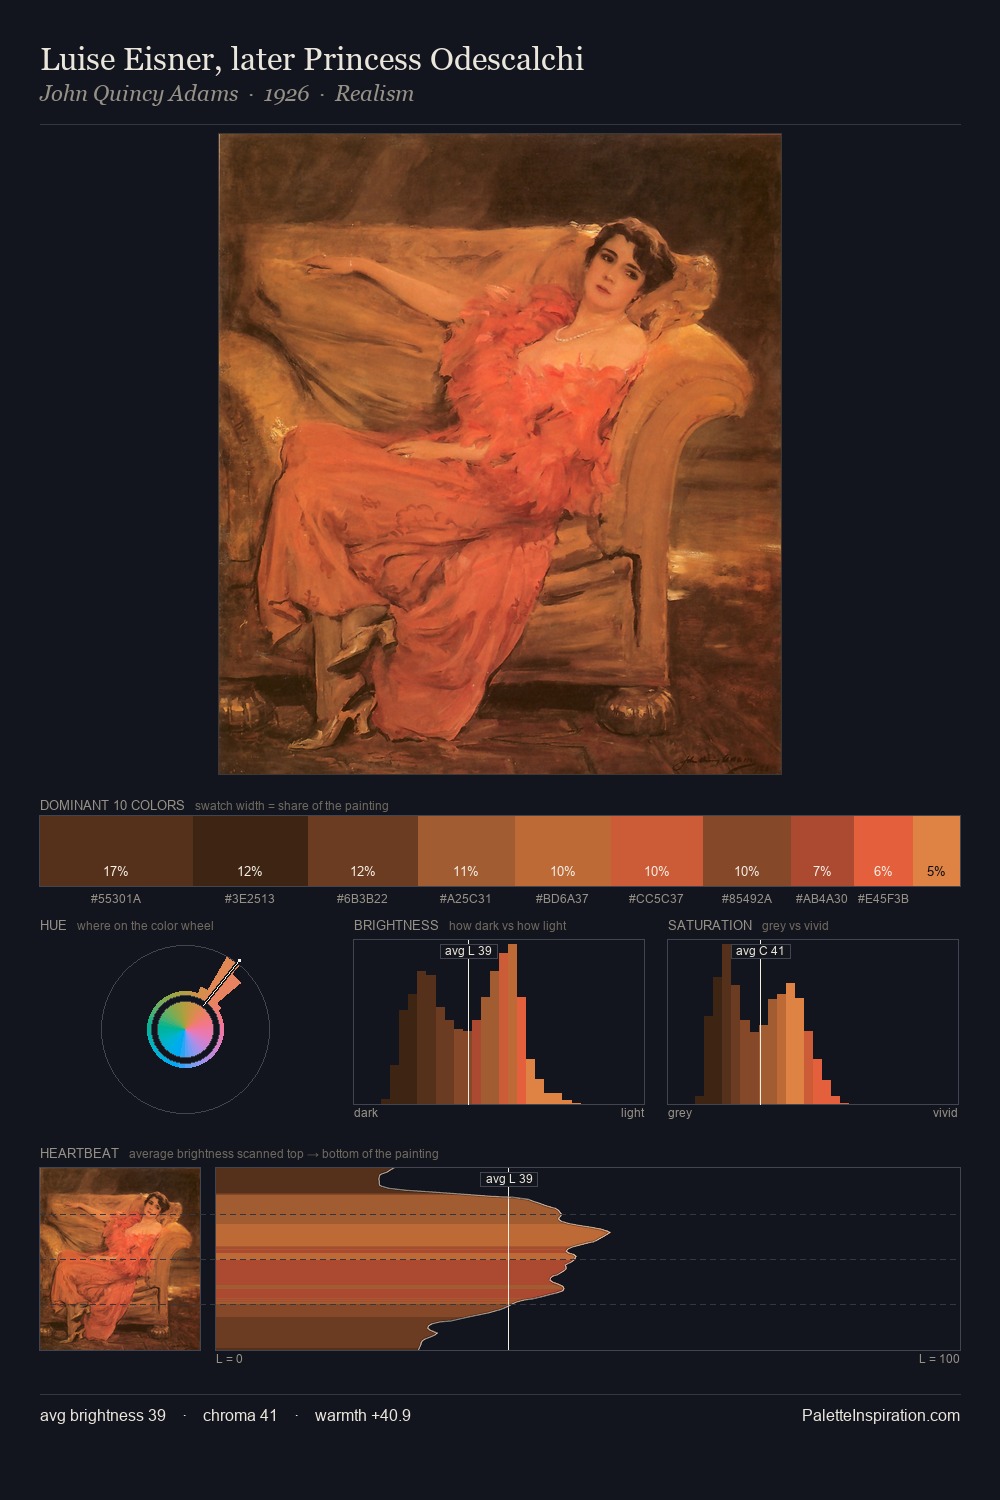Click the small painting thumbnail beside Heartbeat
Image resolution: width=1000 pixels, height=1500 pixels.
point(120,1259)
